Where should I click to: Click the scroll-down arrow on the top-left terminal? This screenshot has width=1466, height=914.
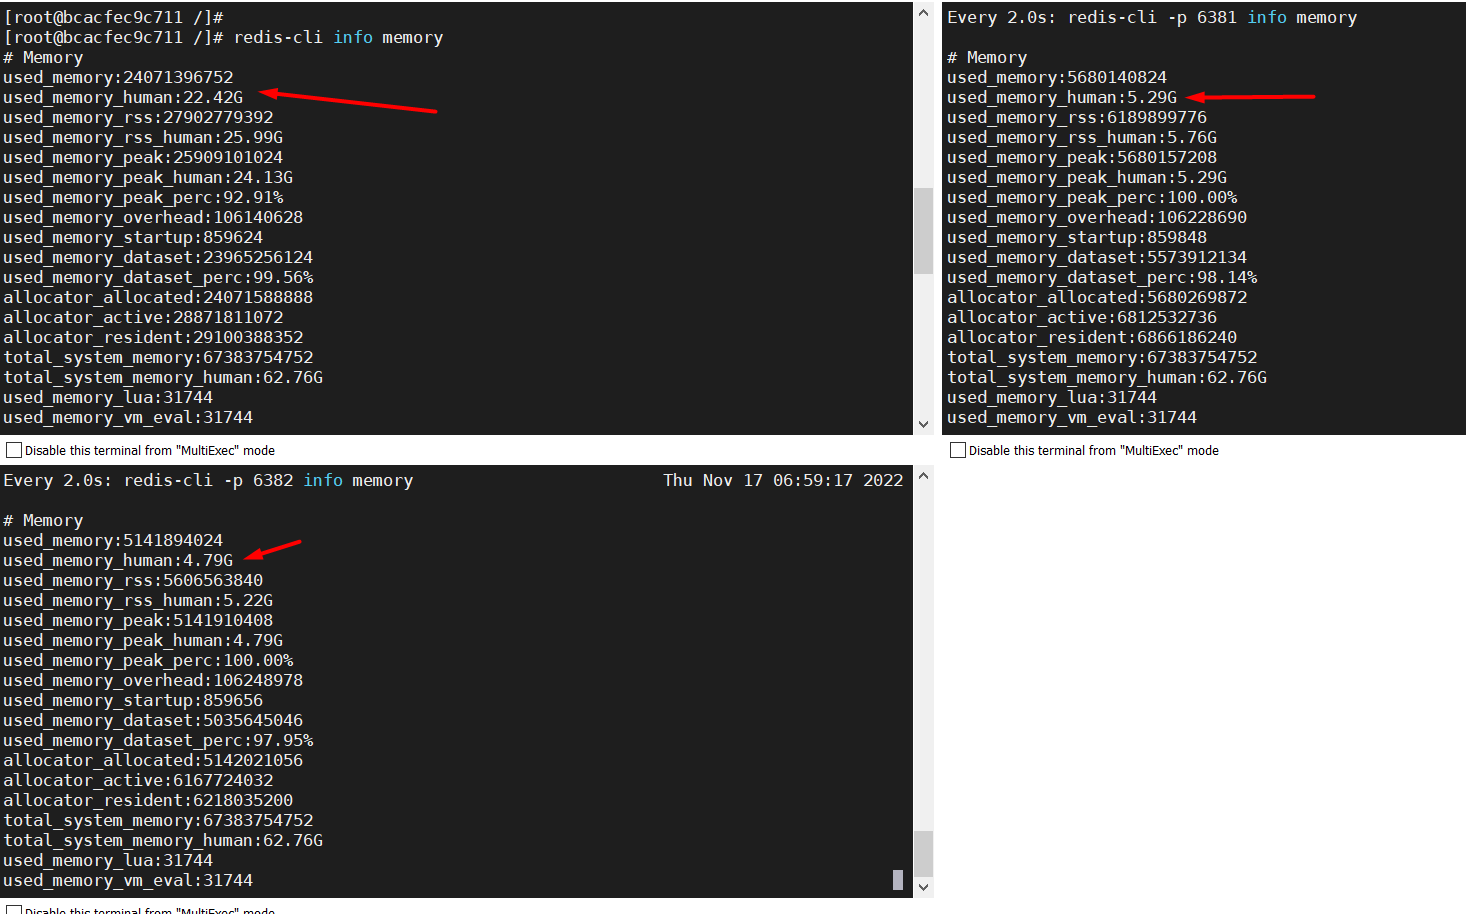point(922,424)
